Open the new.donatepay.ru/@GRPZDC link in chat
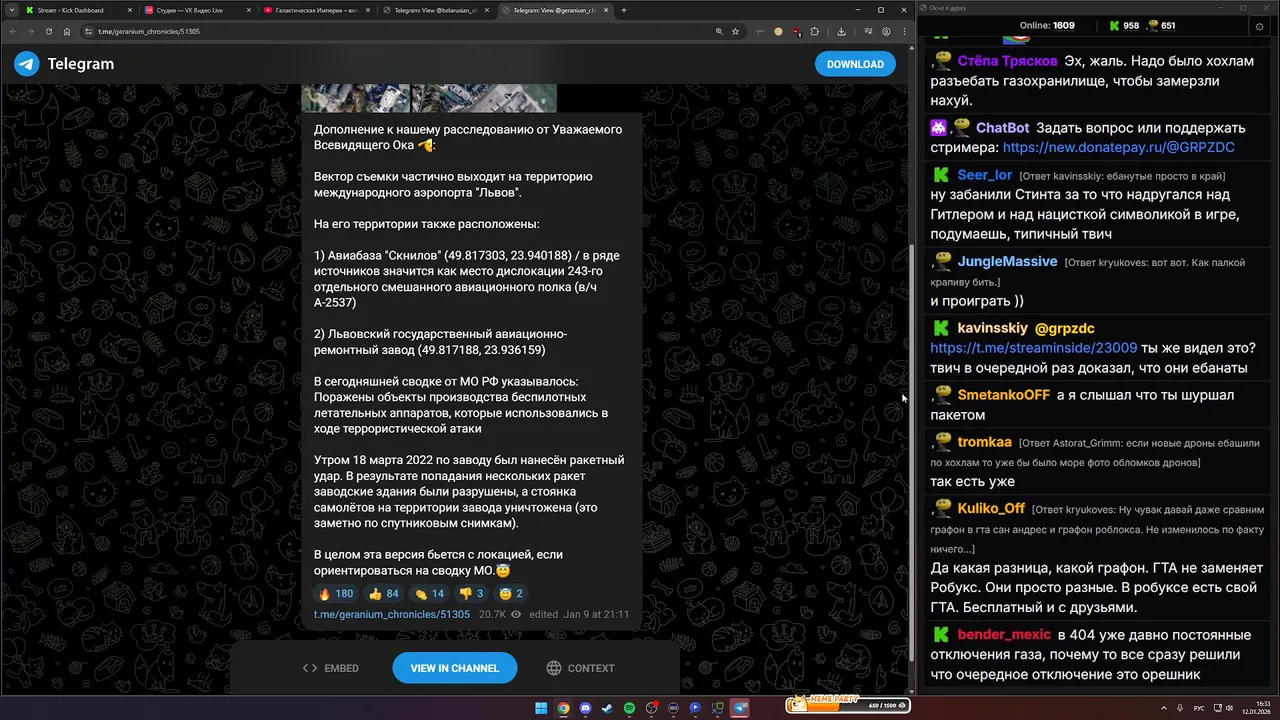This screenshot has width=1280, height=720. click(1118, 147)
